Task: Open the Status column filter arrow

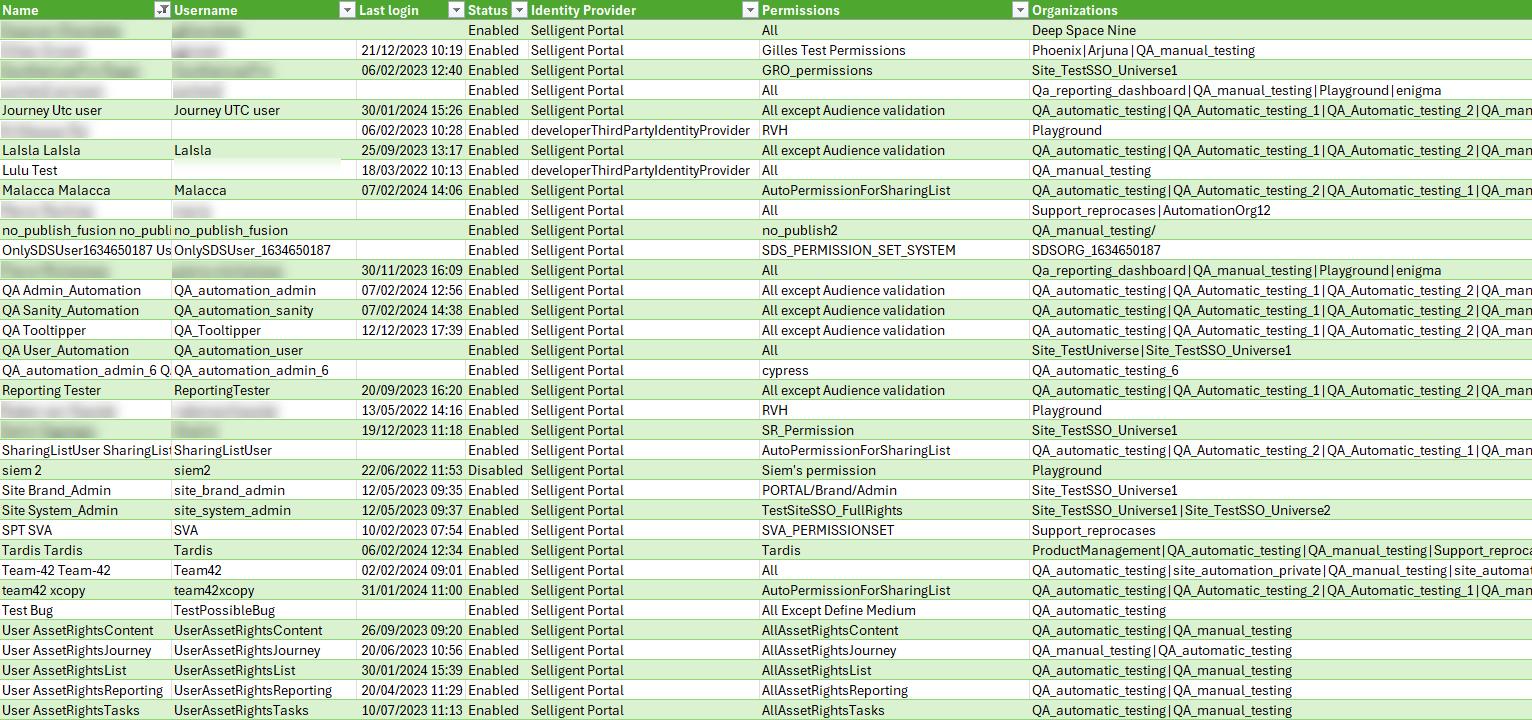Action: [x=518, y=10]
